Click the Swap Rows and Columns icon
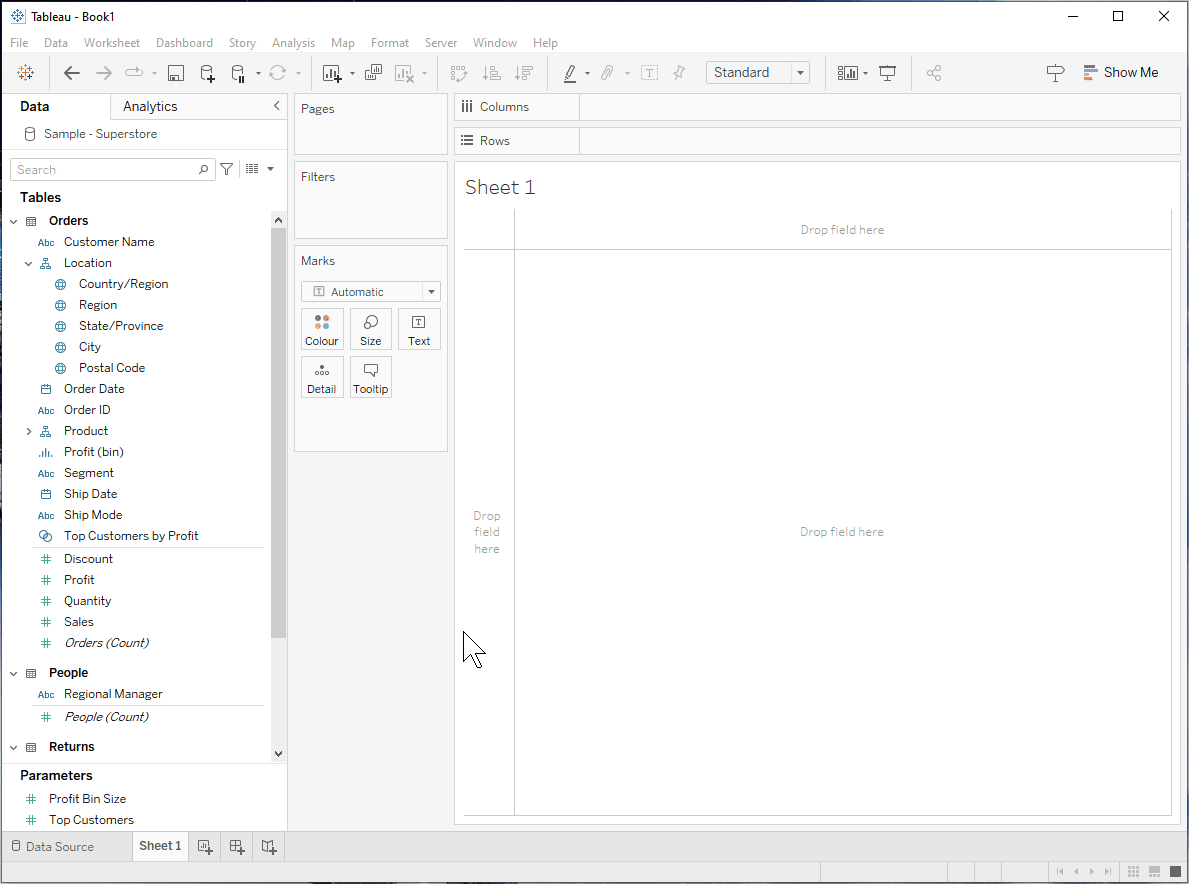1189x884 pixels. (x=459, y=73)
